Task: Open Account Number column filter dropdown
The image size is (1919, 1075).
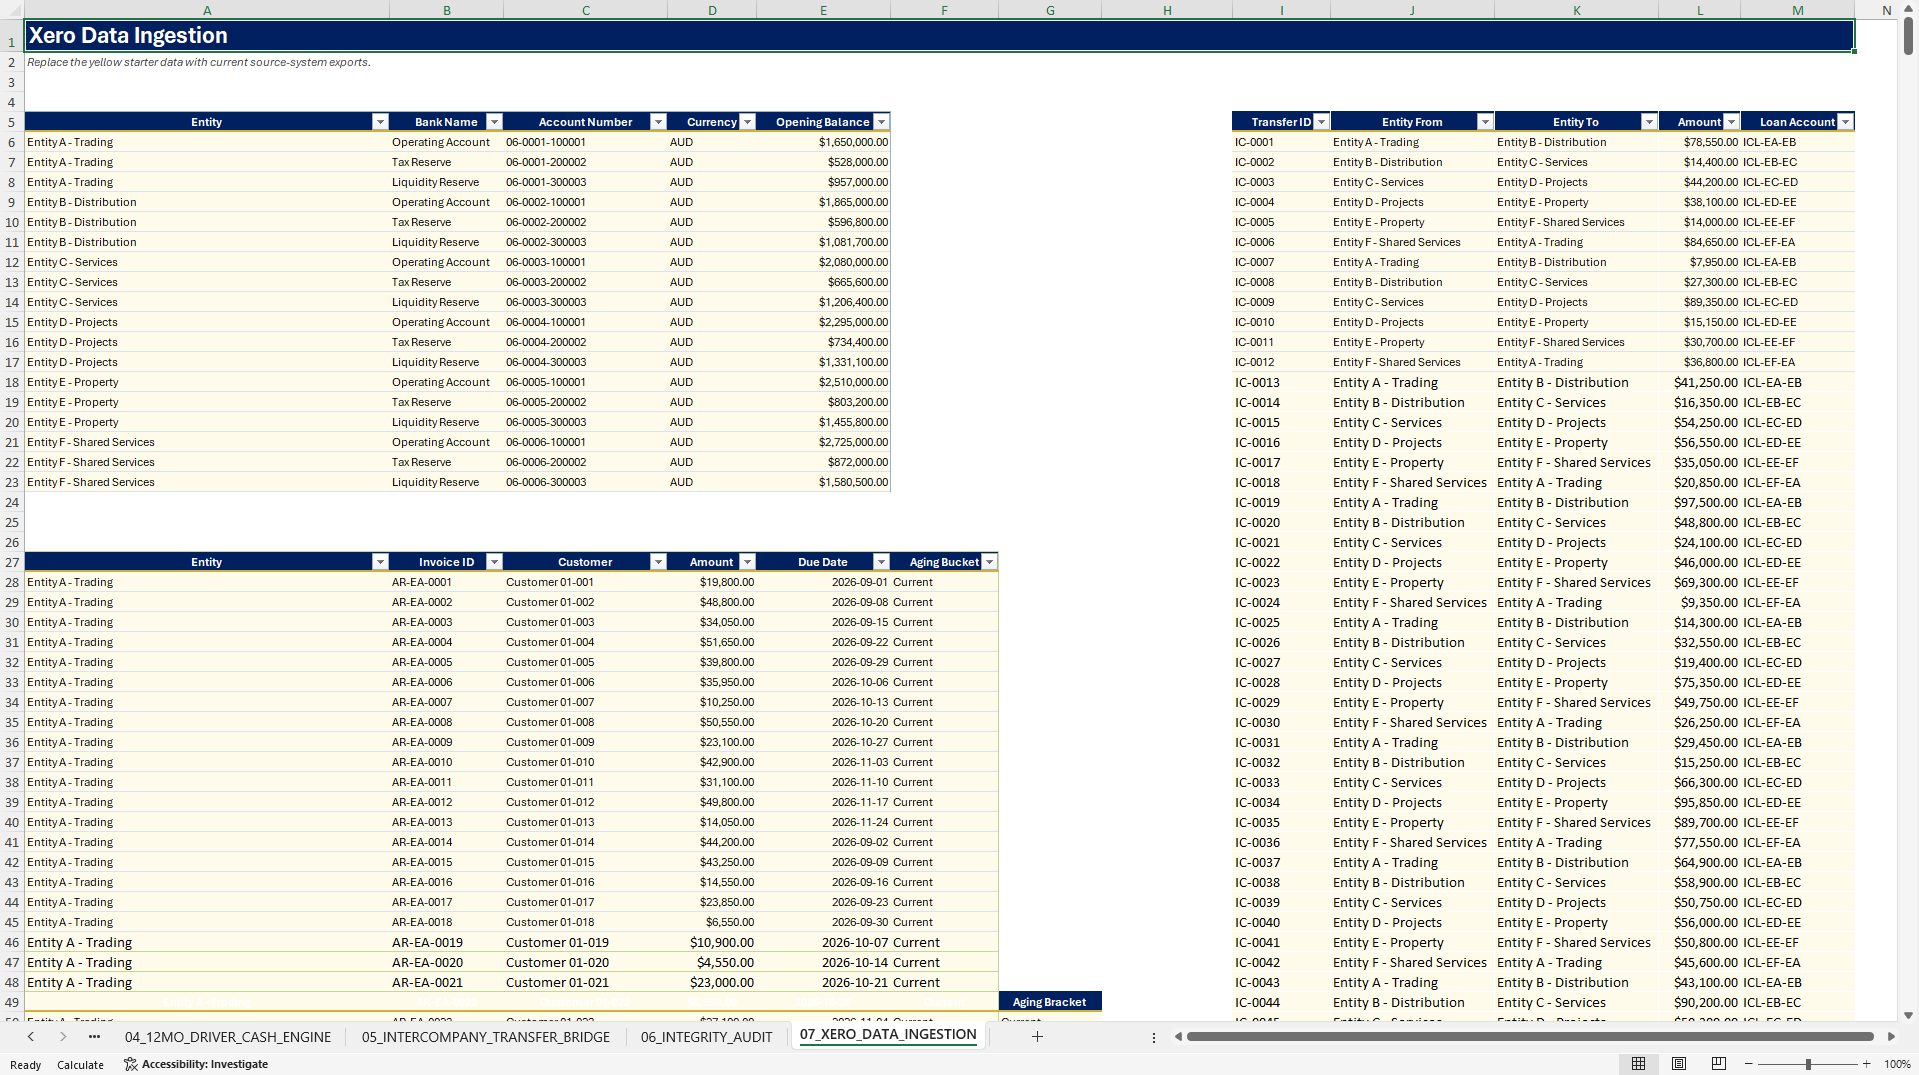Action: coord(658,122)
